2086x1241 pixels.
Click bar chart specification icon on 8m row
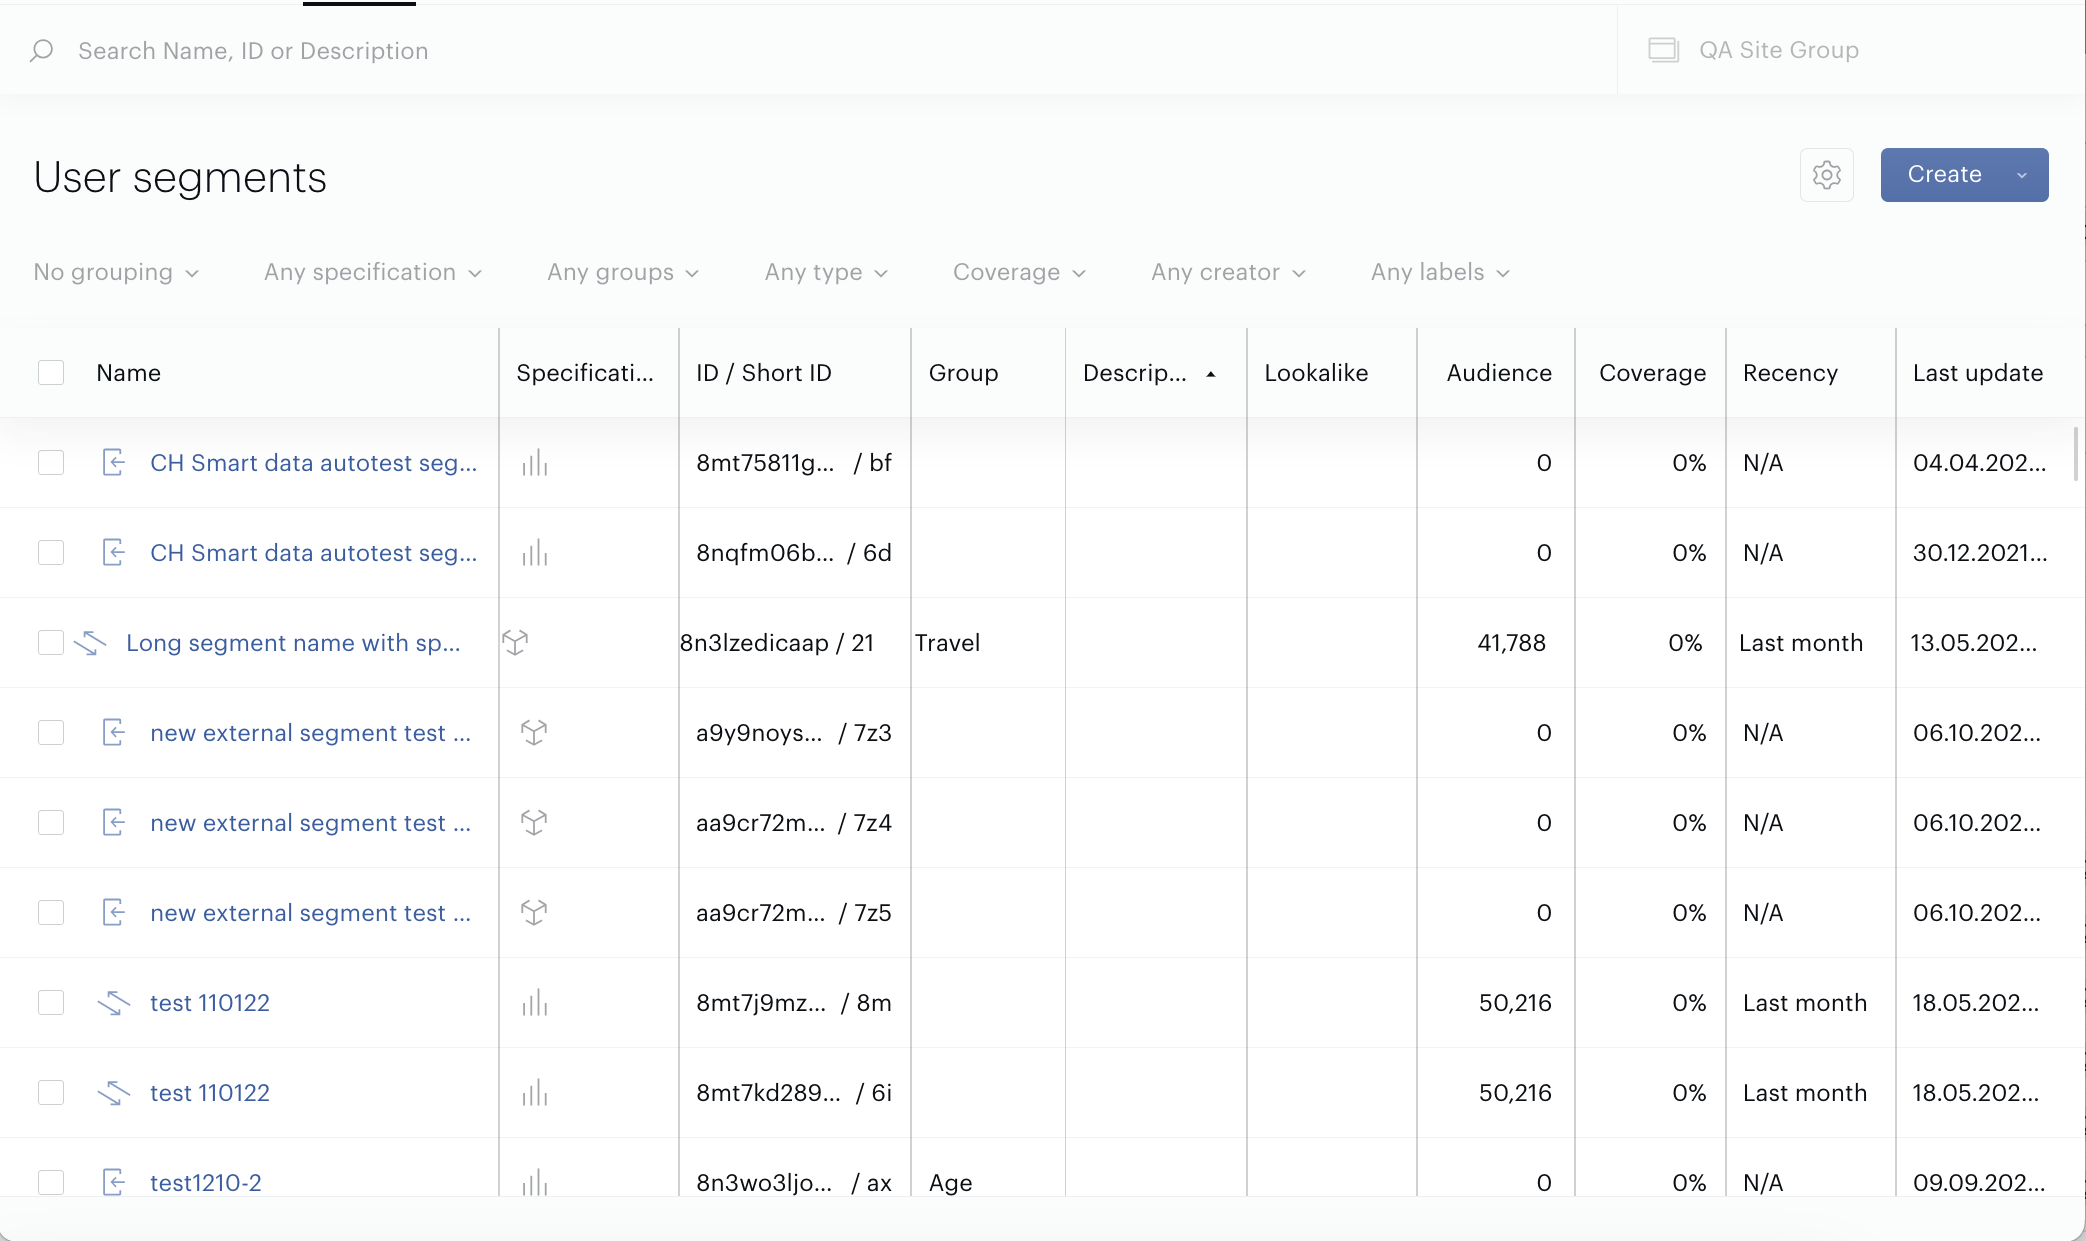pyautogui.click(x=535, y=1003)
